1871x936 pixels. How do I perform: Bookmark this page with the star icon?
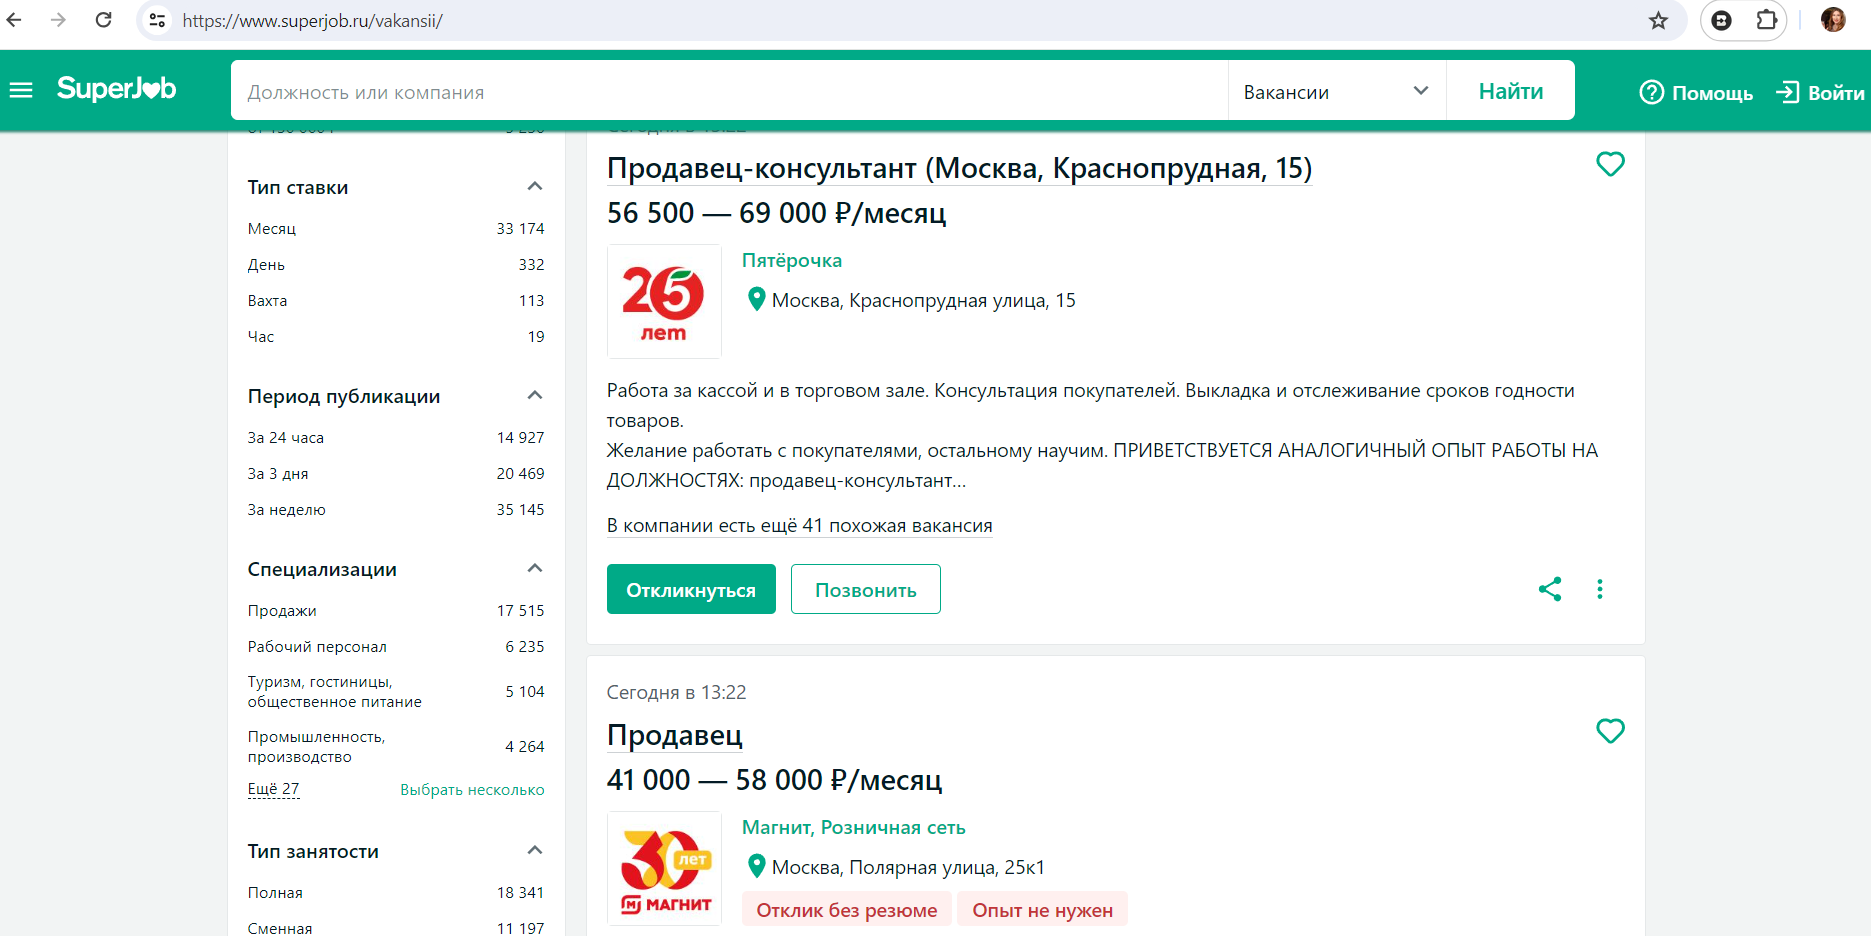(x=1658, y=21)
